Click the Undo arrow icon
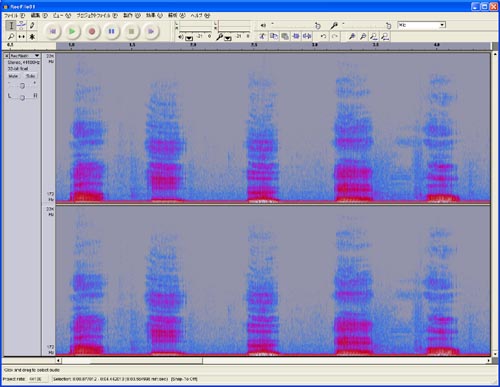 point(323,36)
